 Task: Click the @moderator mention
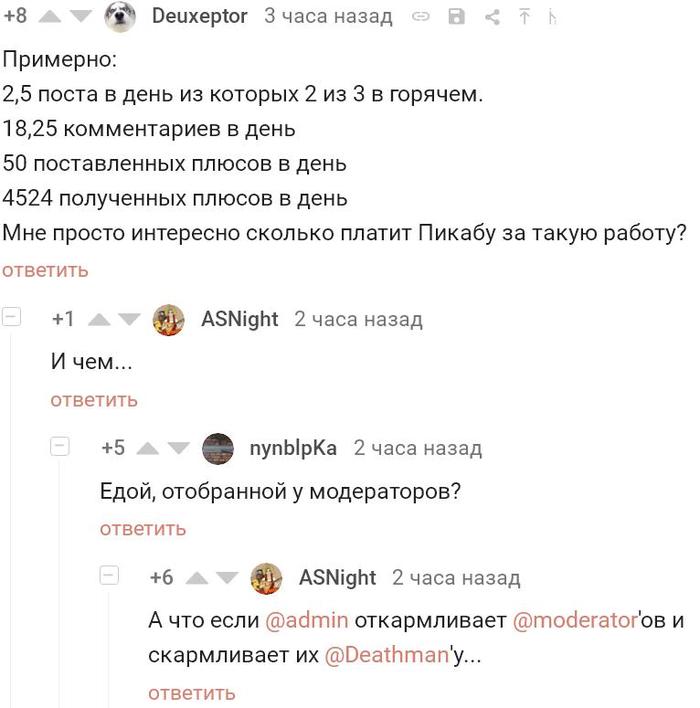(x=575, y=620)
